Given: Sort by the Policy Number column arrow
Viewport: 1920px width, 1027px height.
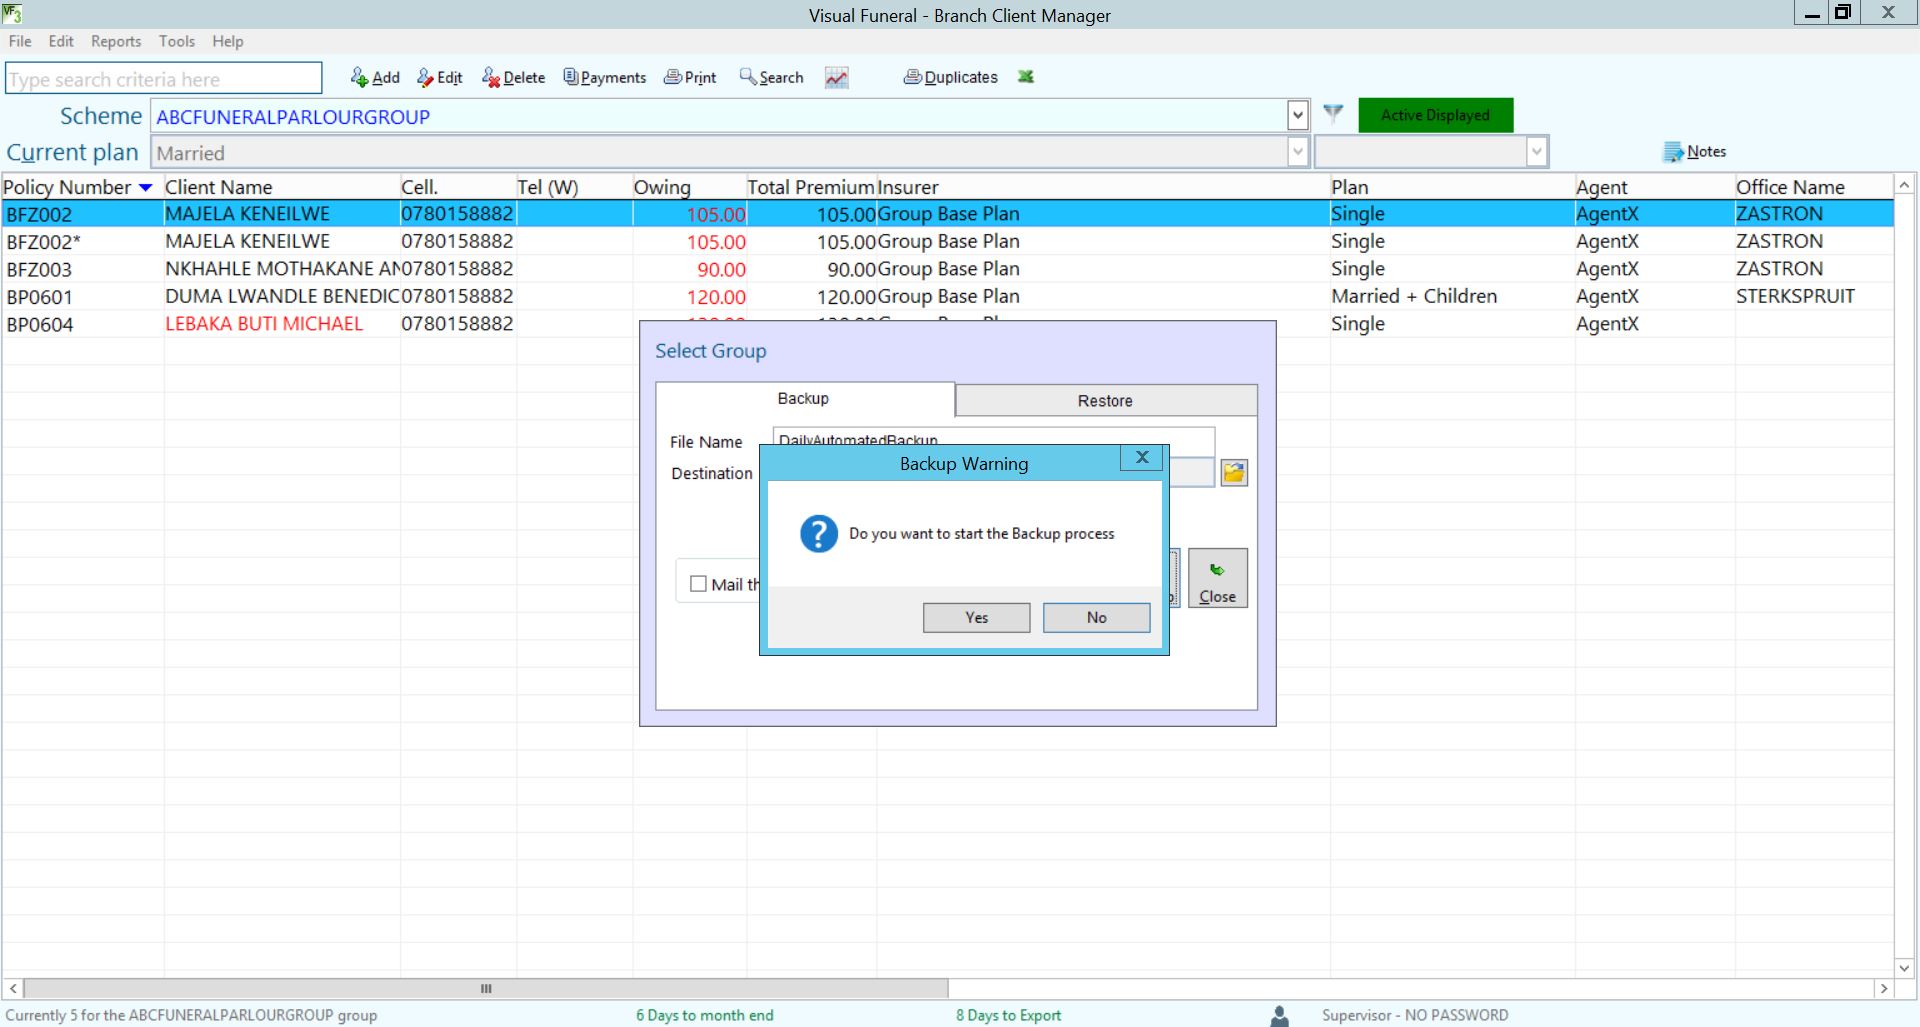Looking at the screenshot, I should (x=146, y=188).
